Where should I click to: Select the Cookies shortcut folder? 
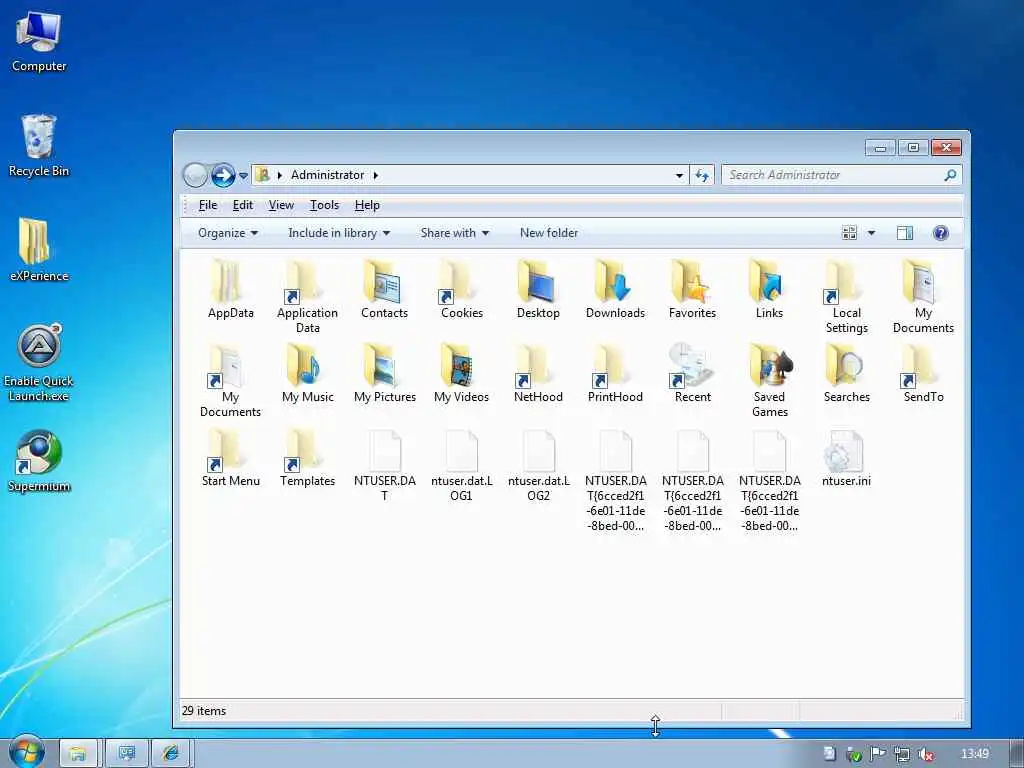pos(461,289)
